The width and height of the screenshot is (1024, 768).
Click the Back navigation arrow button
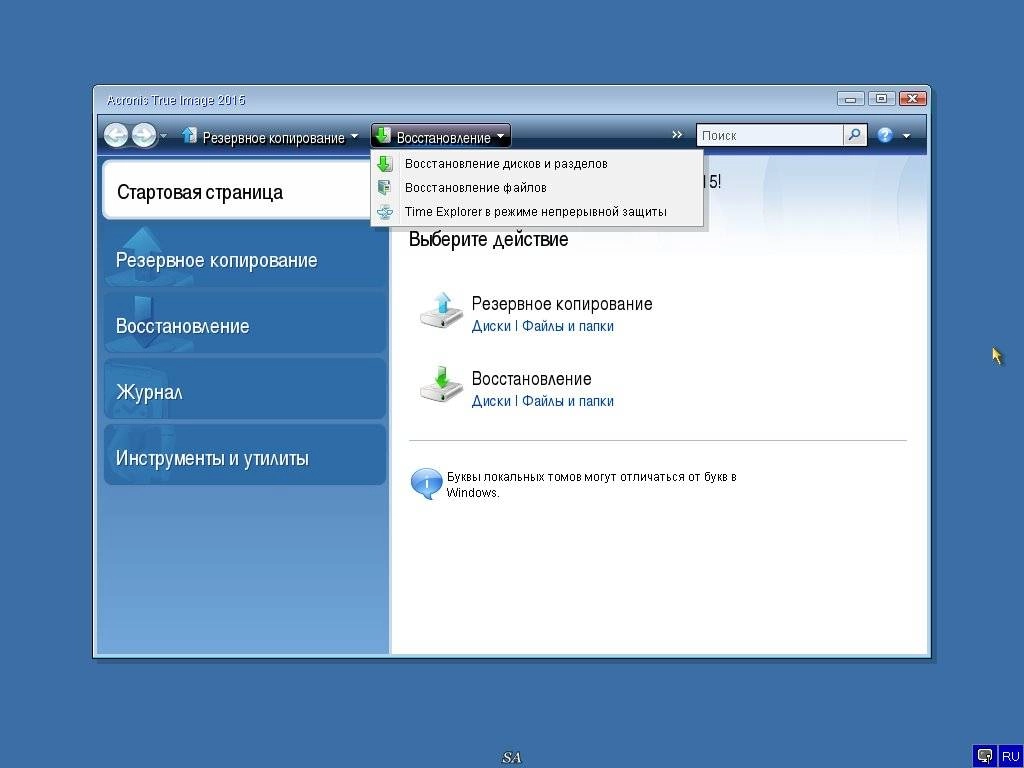(x=116, y=136)
